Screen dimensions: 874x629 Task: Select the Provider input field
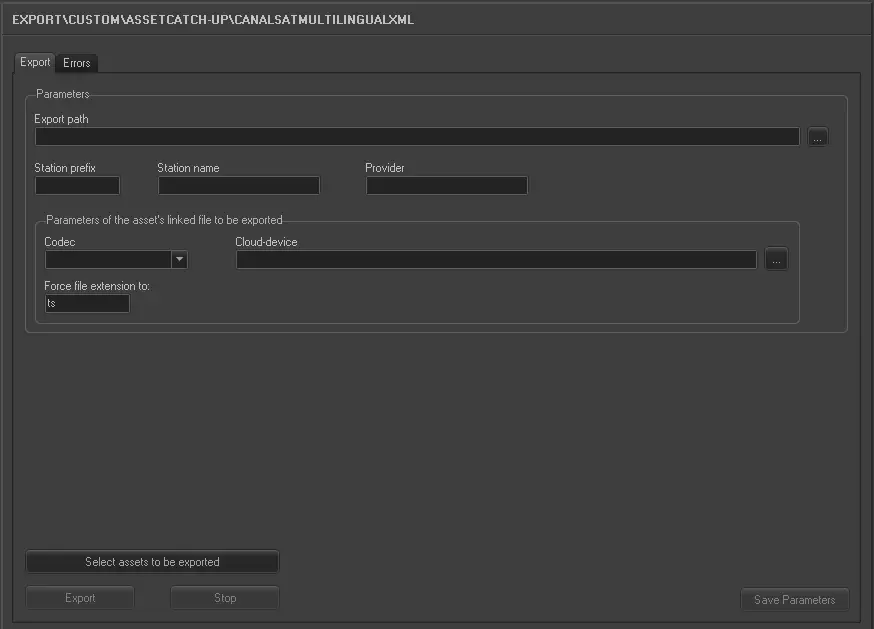click(x=446, y=185)
